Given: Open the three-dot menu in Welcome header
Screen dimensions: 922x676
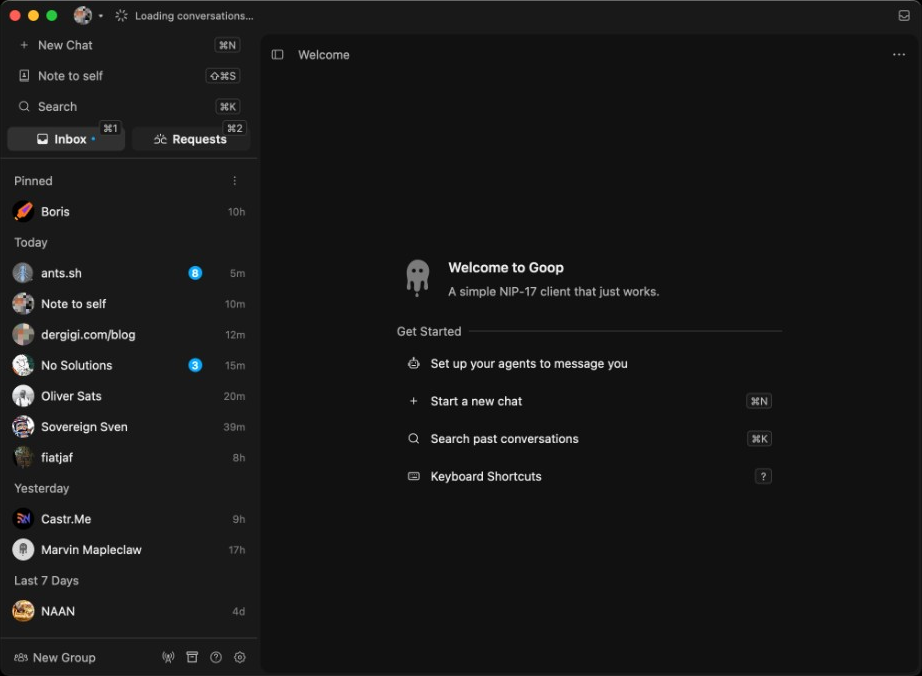Looking at the screenshot, I should (898, 55).
